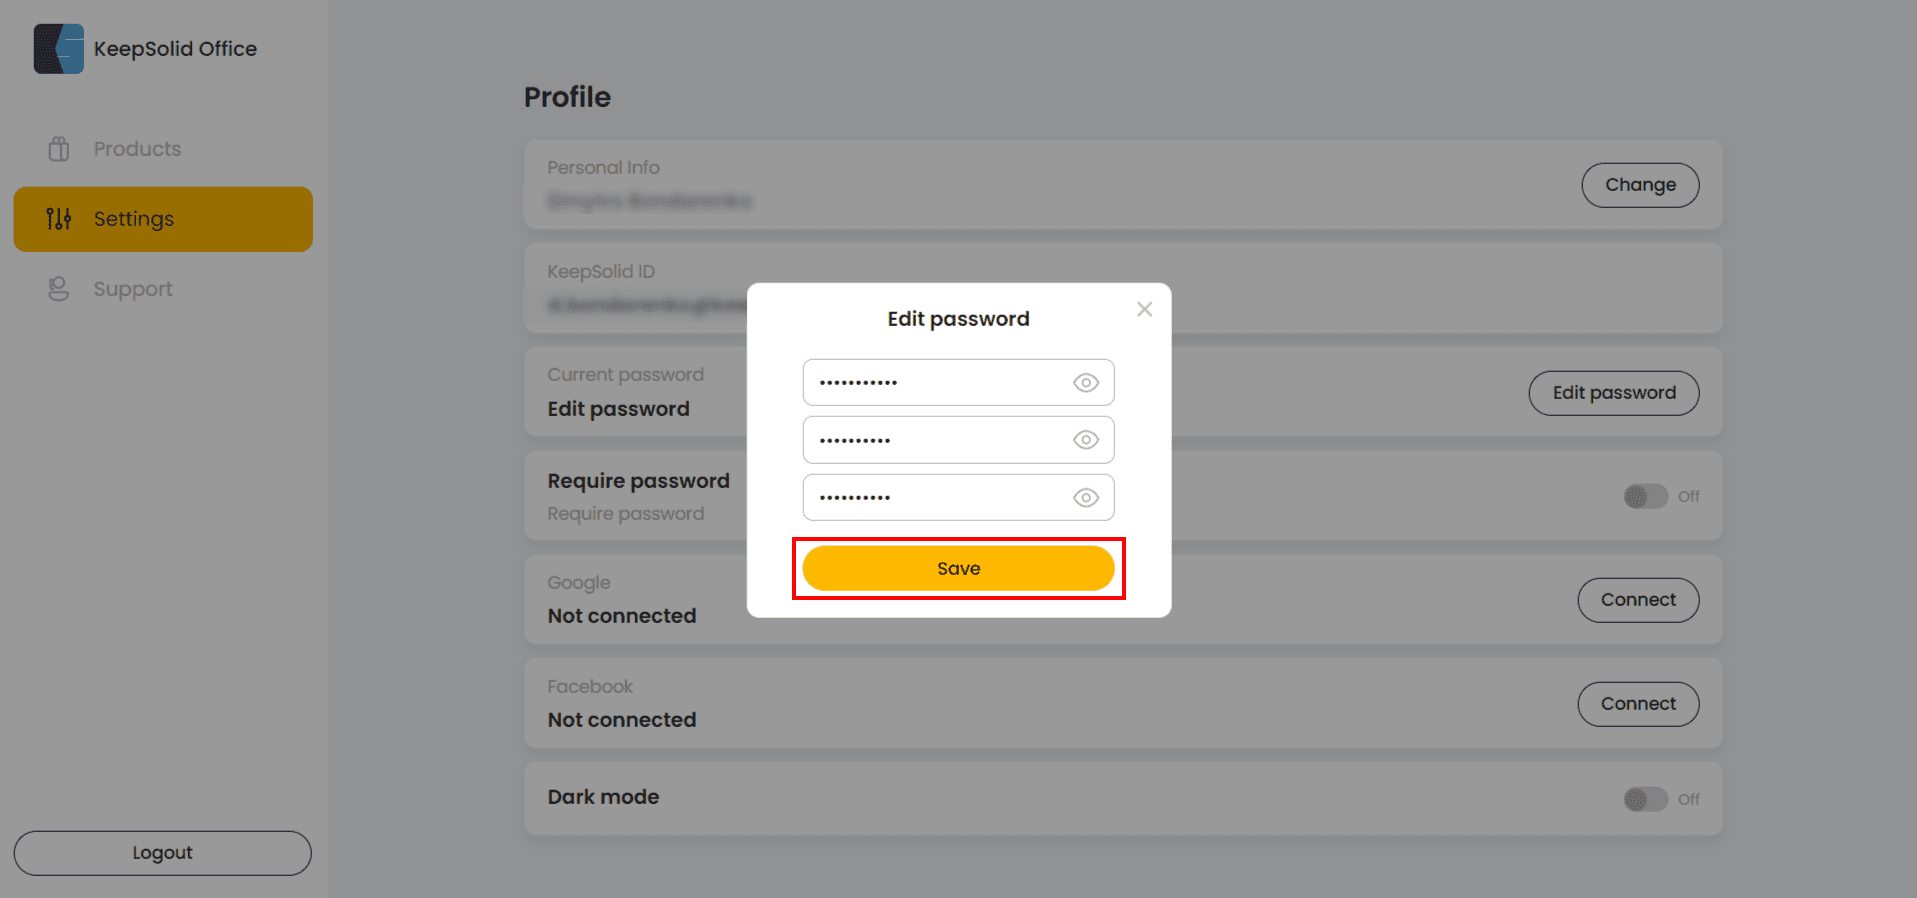Screen dimensions: 1917x898
Task: Click the first password input field
Action: [935, 383]
